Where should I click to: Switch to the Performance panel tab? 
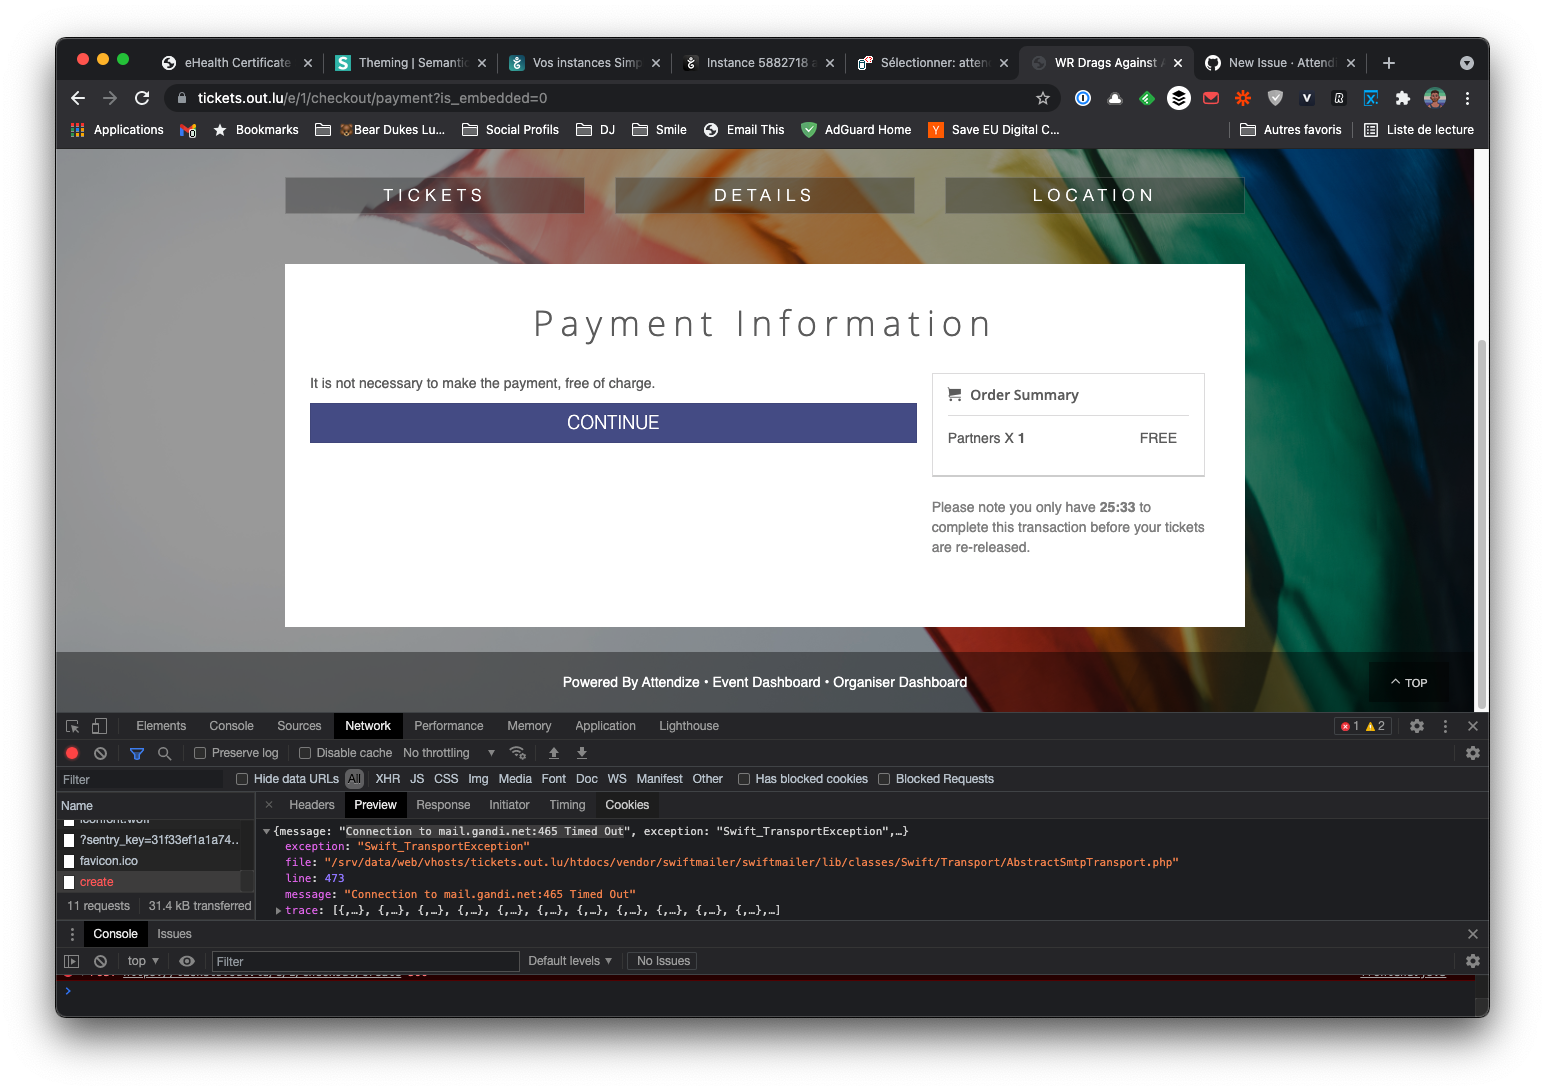448,725
